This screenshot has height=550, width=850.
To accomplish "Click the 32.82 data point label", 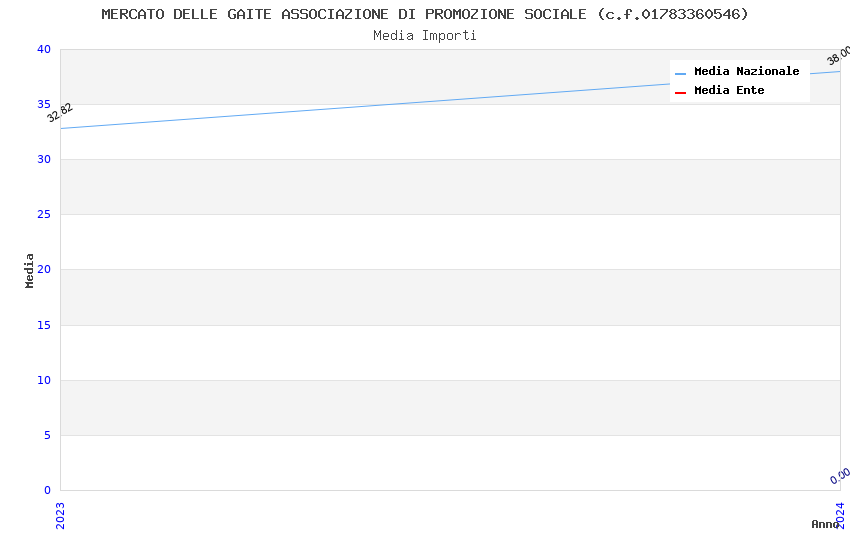I will [x=60, y=112].
